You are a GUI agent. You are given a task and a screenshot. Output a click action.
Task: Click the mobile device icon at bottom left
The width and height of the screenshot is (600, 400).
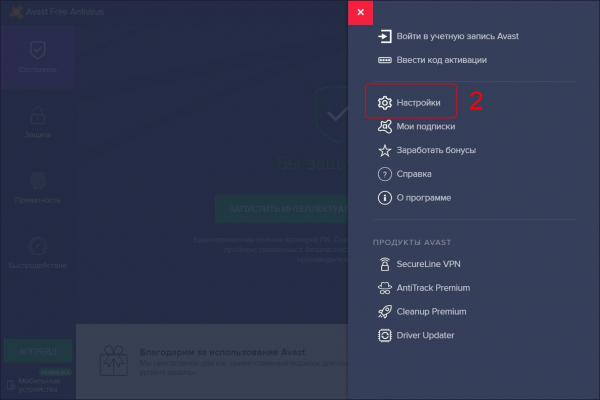[11, 385]
